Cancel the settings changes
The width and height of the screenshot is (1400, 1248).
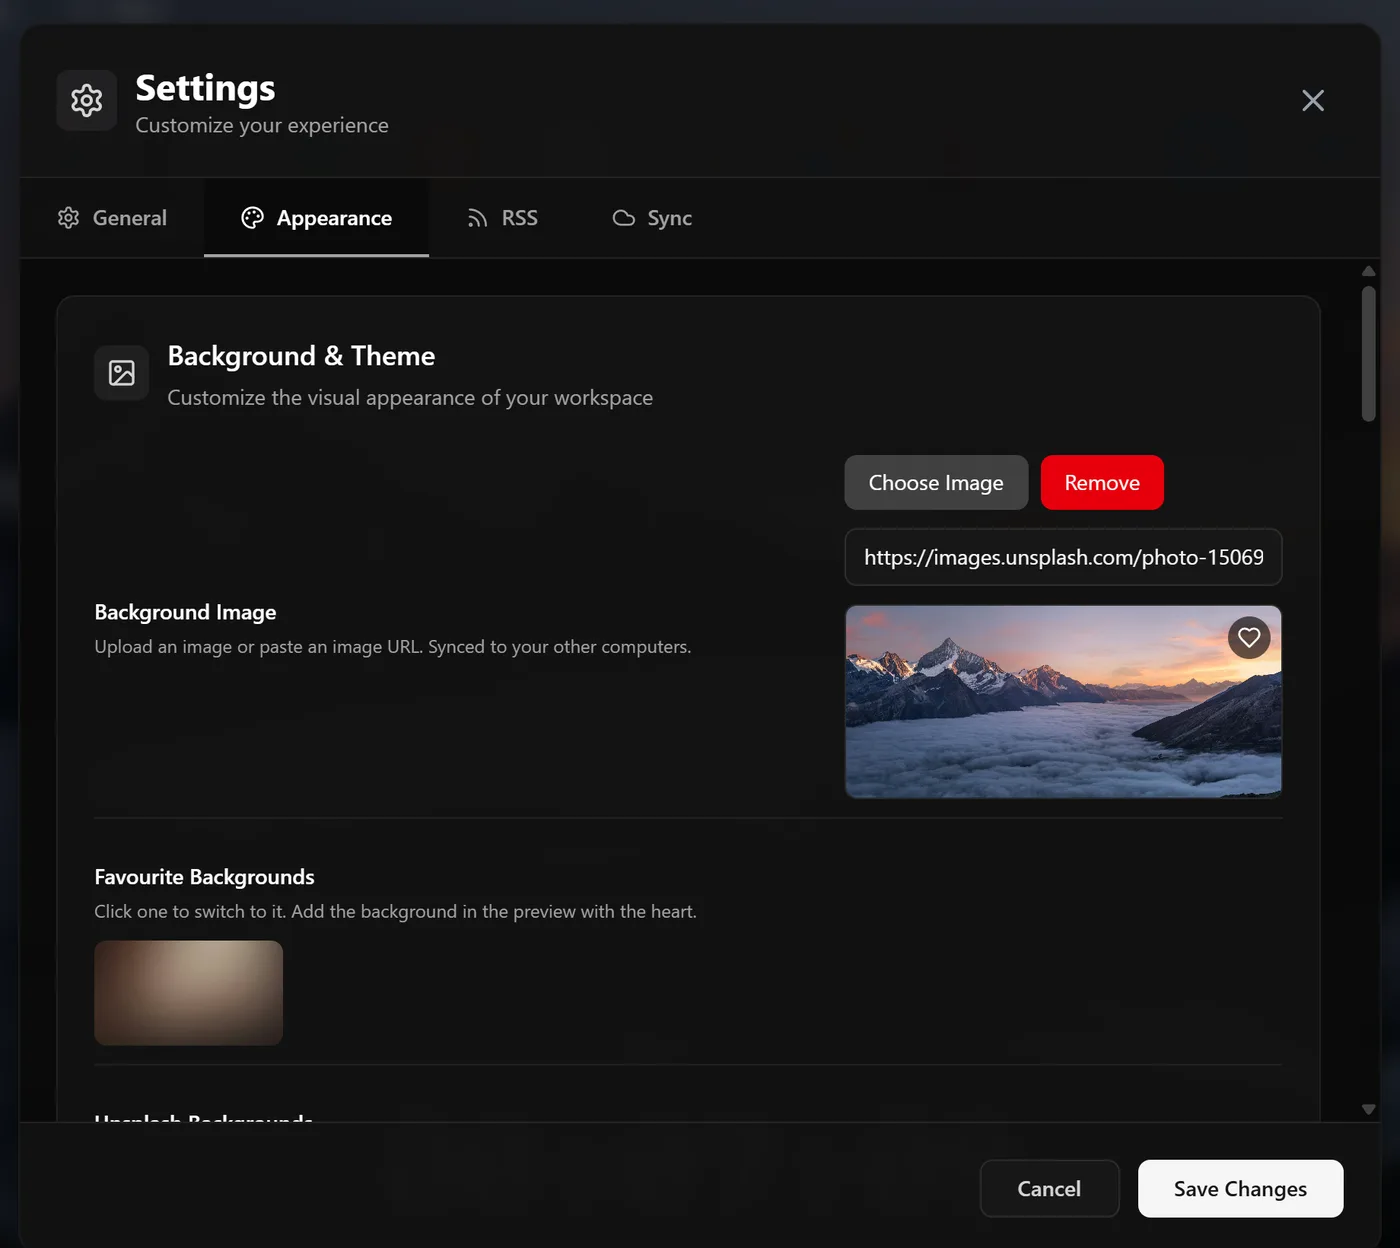[x=1049, y=1188]
